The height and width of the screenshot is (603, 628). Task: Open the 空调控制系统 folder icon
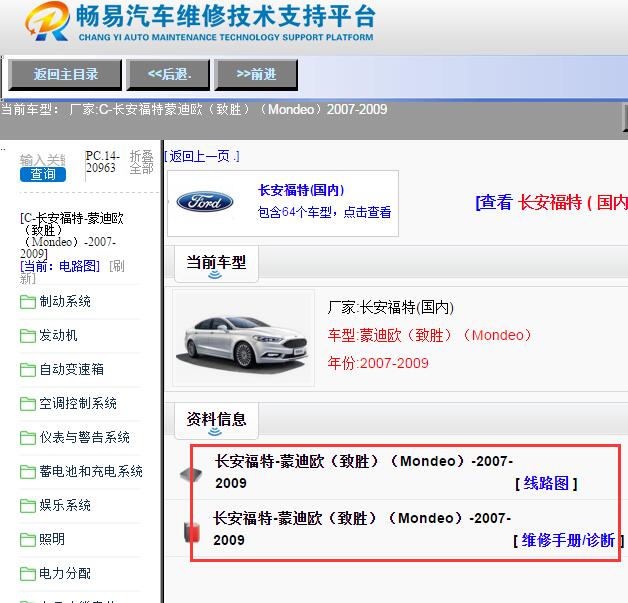click(x=28, y=404)
